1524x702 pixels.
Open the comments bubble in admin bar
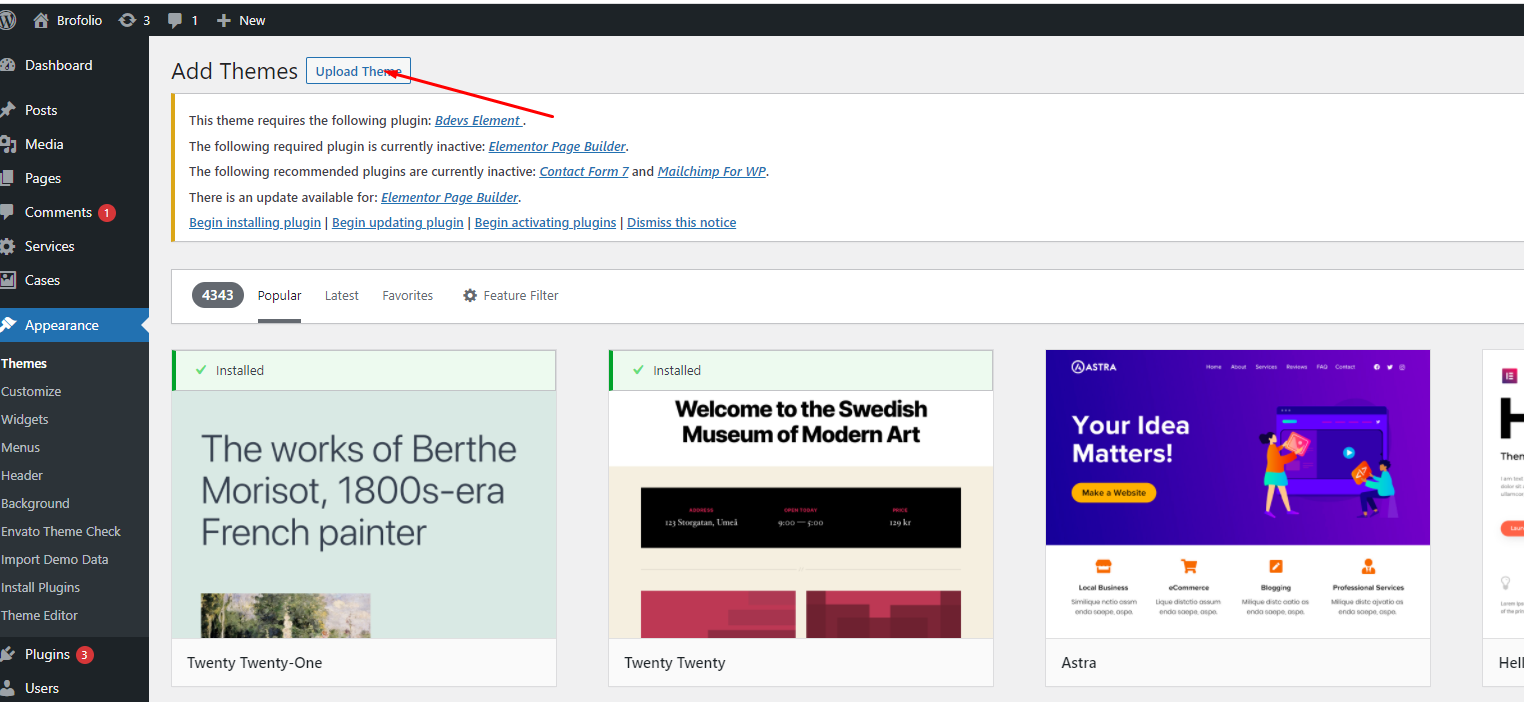(176, 20)
